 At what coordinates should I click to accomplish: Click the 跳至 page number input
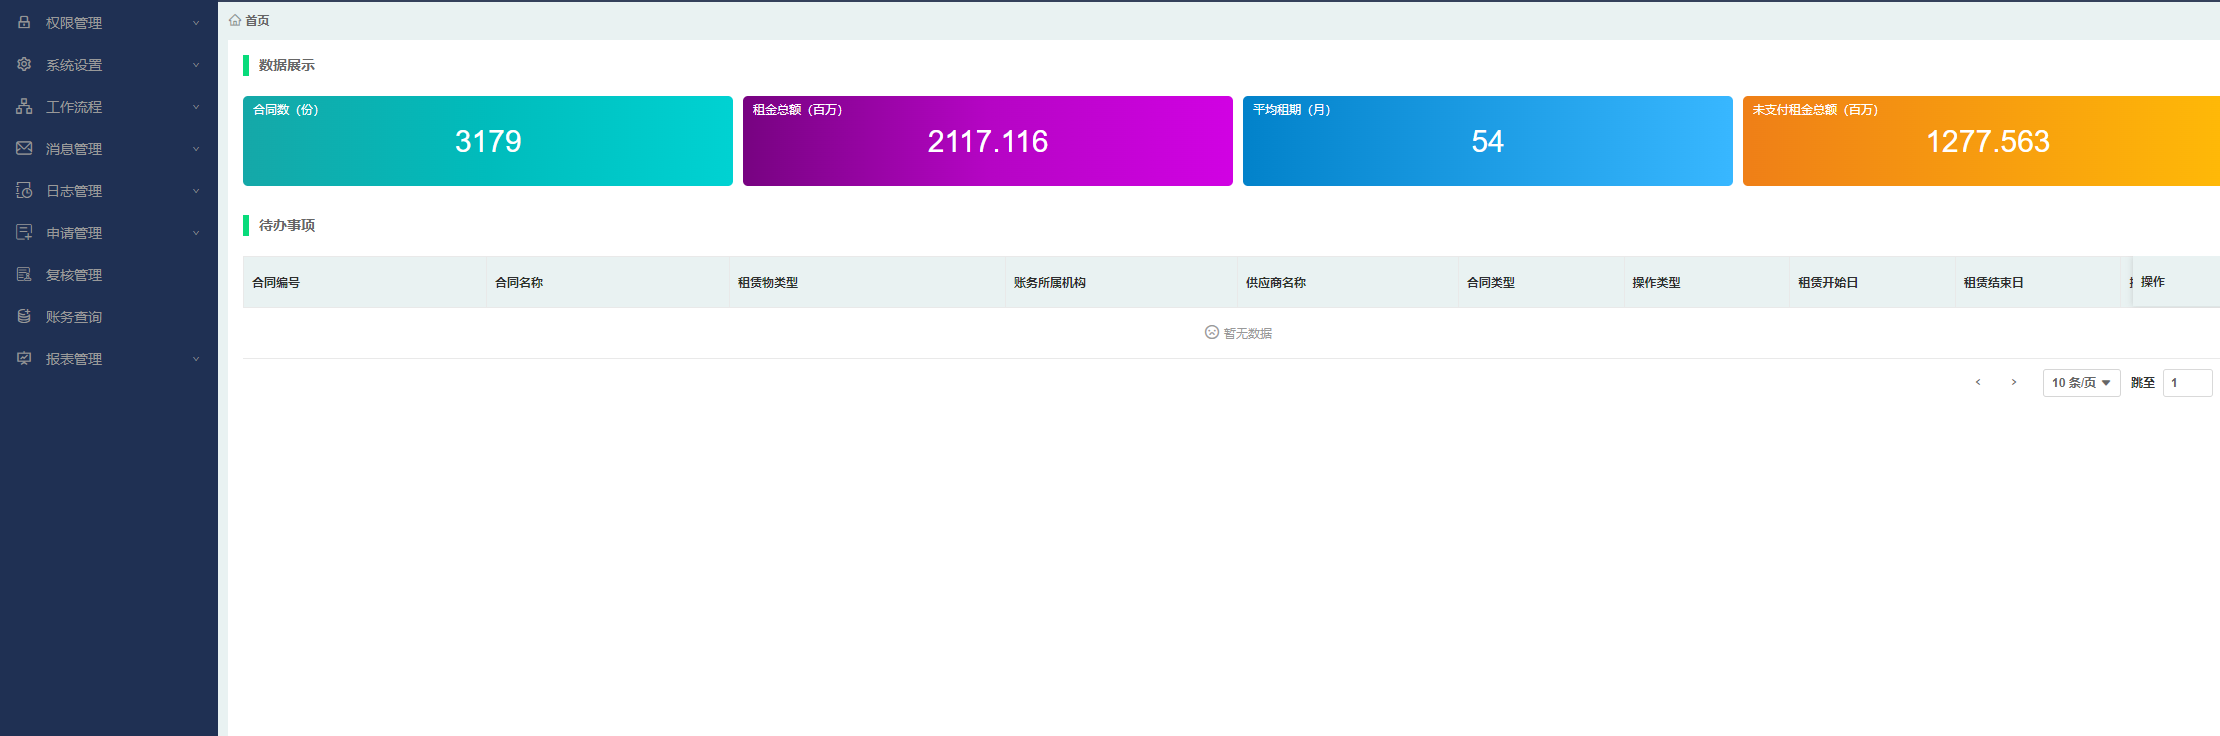click(x=2187, y=383)
